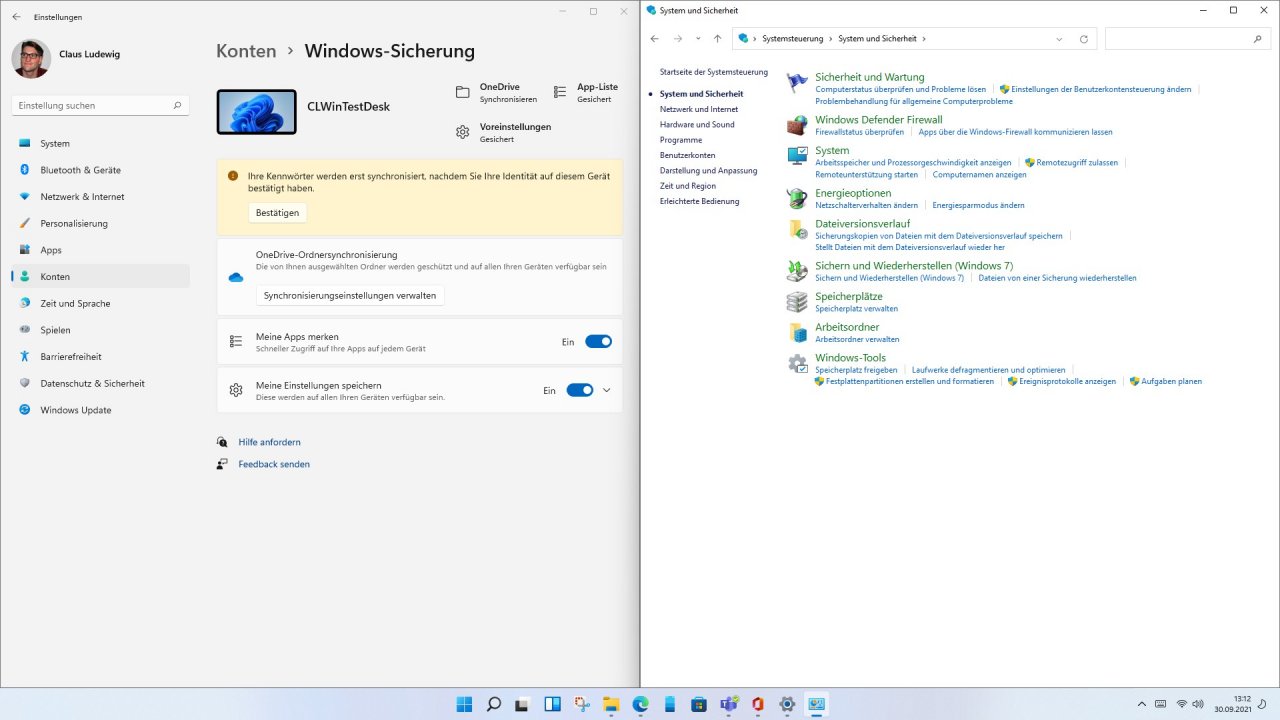Select Programme in Control Panel sidebar
The height and width of the screenshot is (720, 1280).
[x=681, y=140]
